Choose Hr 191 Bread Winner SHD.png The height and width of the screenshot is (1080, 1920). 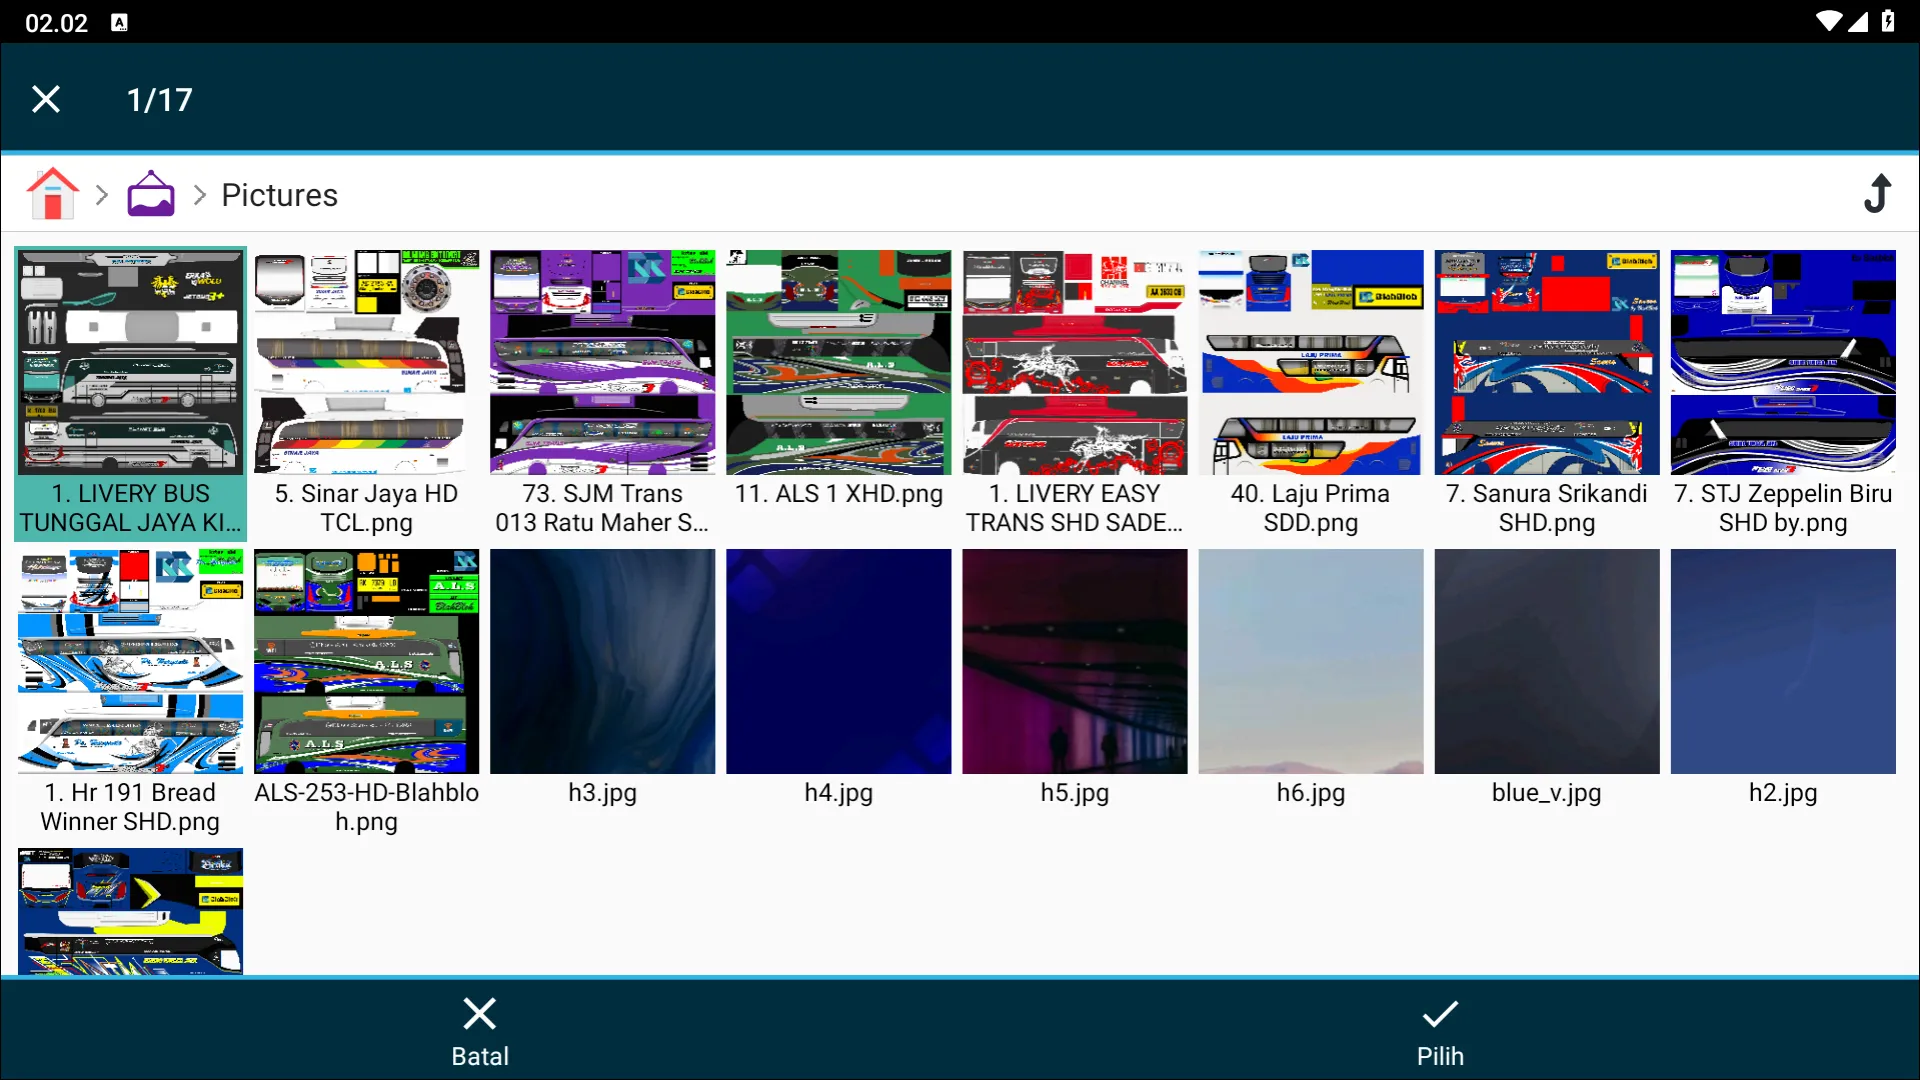130,661
